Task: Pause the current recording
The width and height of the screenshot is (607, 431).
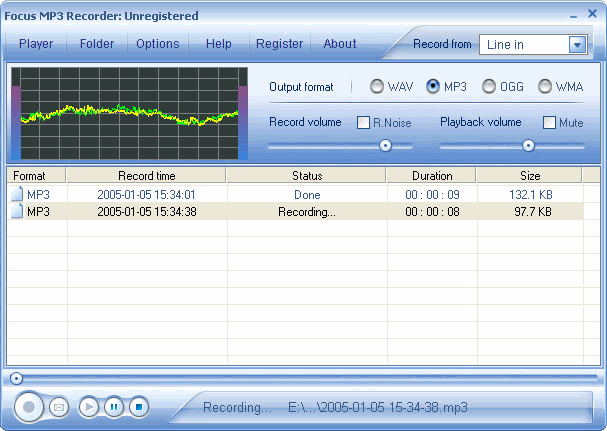Action: coord(114,407)
